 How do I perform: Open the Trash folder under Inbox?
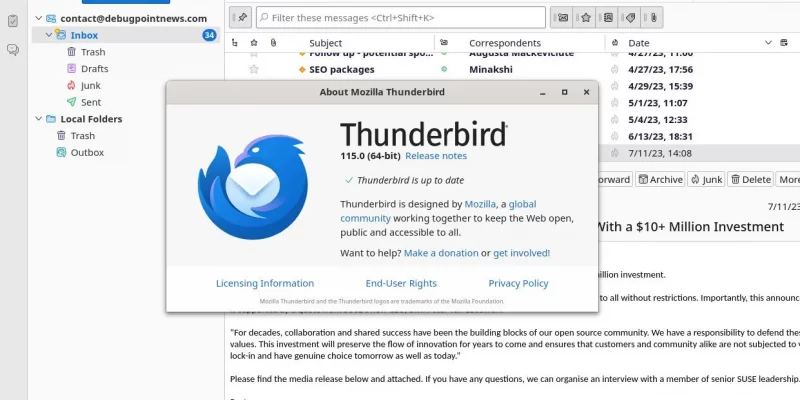click(x=93, y=52)
